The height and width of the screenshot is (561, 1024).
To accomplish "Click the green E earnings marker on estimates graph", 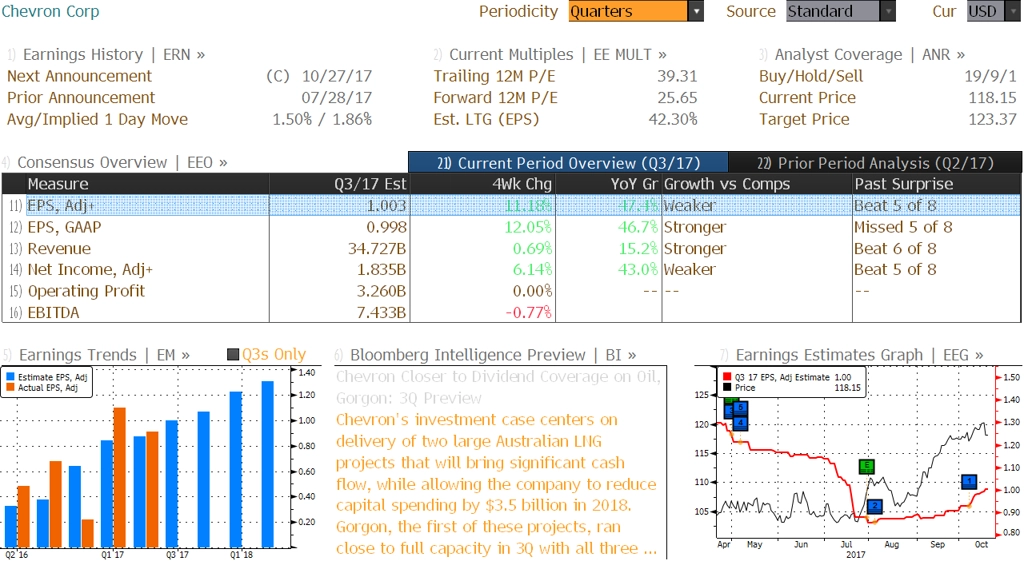I will pos(867,466).
